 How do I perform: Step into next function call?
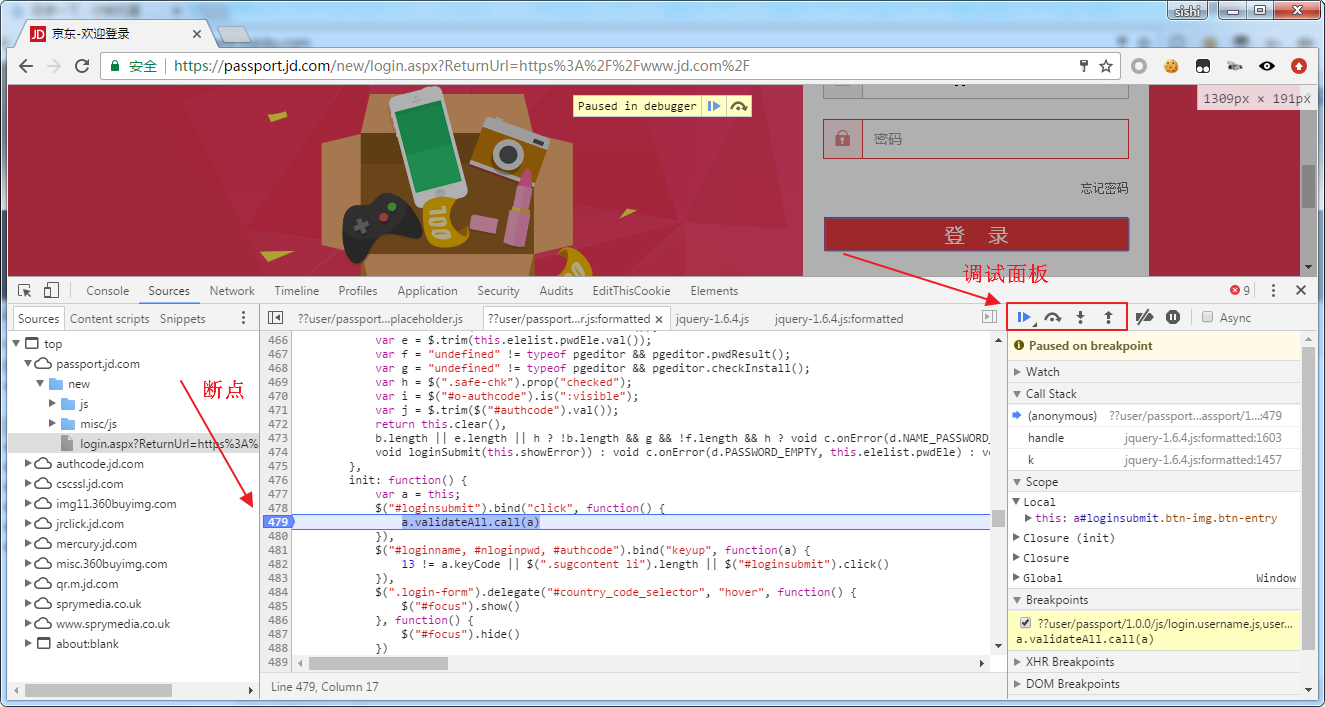[x=1080, y=317]
